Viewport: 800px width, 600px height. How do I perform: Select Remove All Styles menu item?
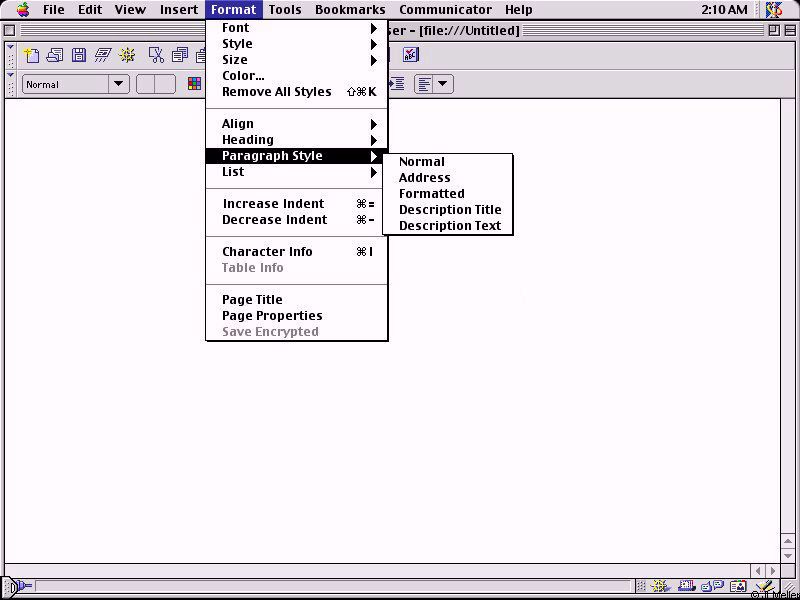(x=276, y=92)
